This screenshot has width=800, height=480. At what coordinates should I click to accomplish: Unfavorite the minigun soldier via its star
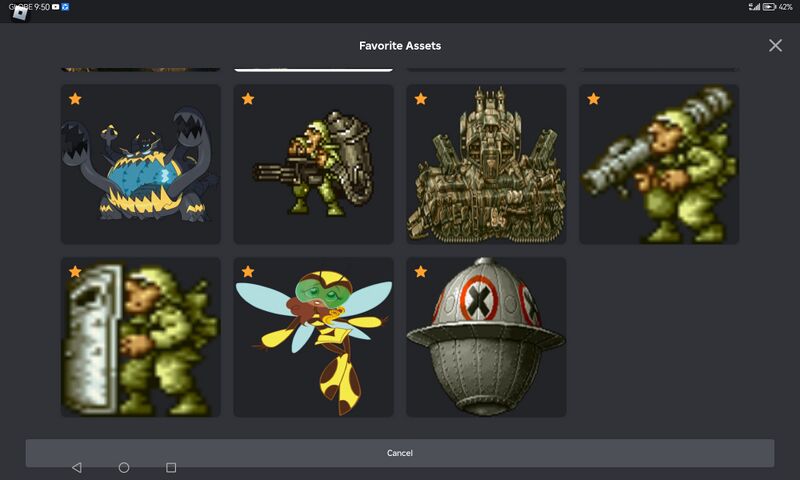click(x=248, y=99)
